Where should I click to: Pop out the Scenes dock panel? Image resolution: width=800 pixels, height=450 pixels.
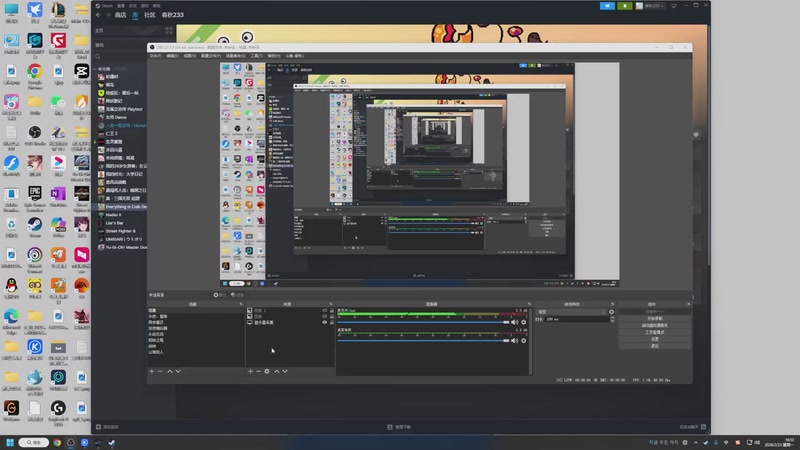click(x=241, y=304)
